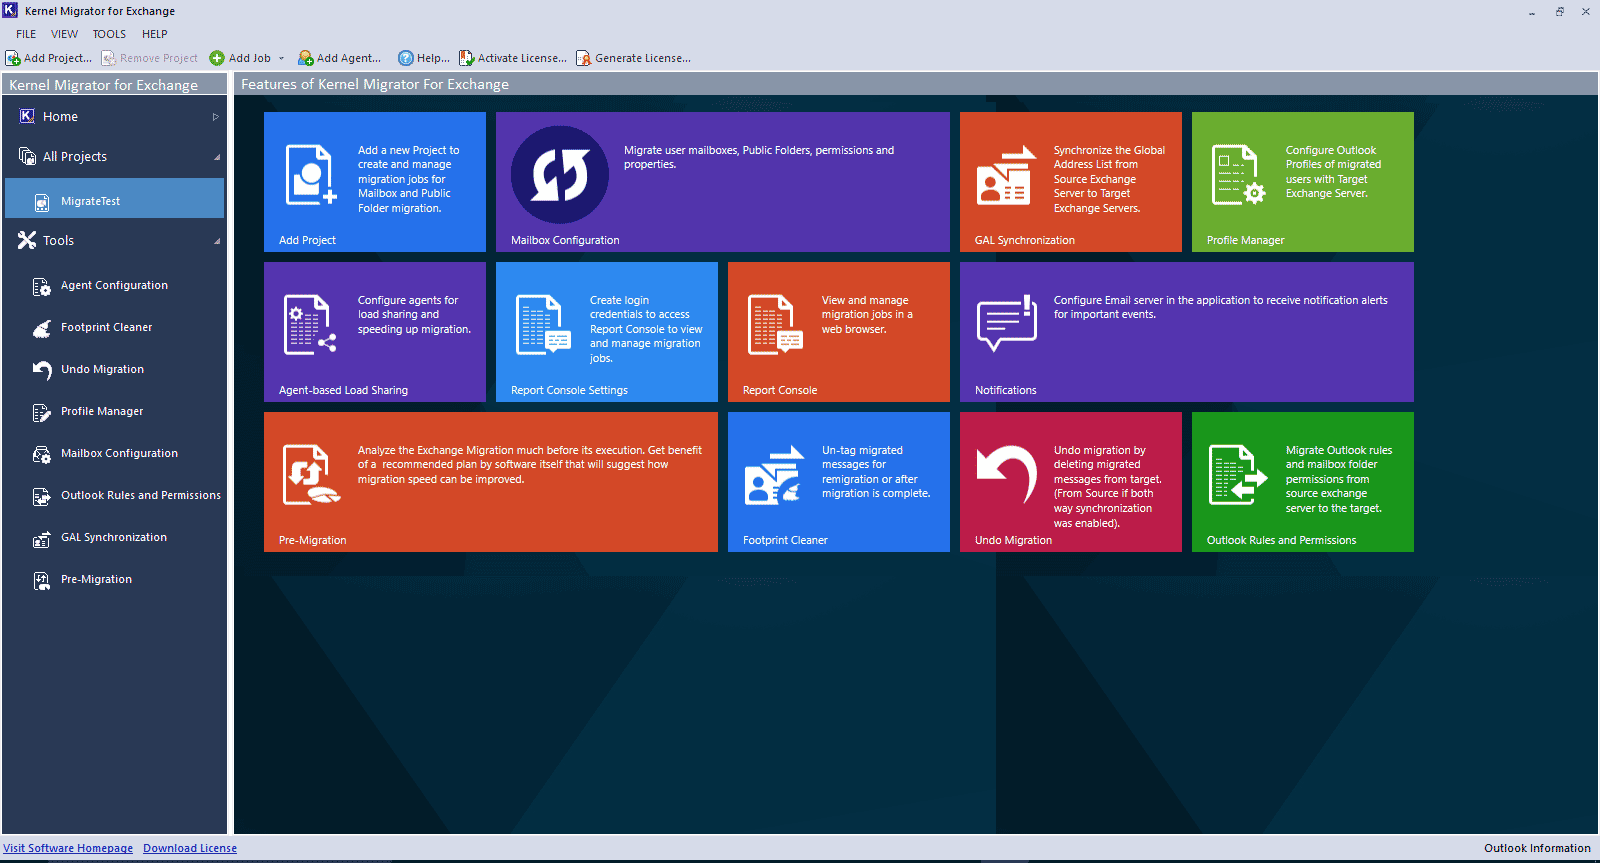
Task: Click the Generate License toolbar icon
Action: pyautogui.click(x=584, y=58)
